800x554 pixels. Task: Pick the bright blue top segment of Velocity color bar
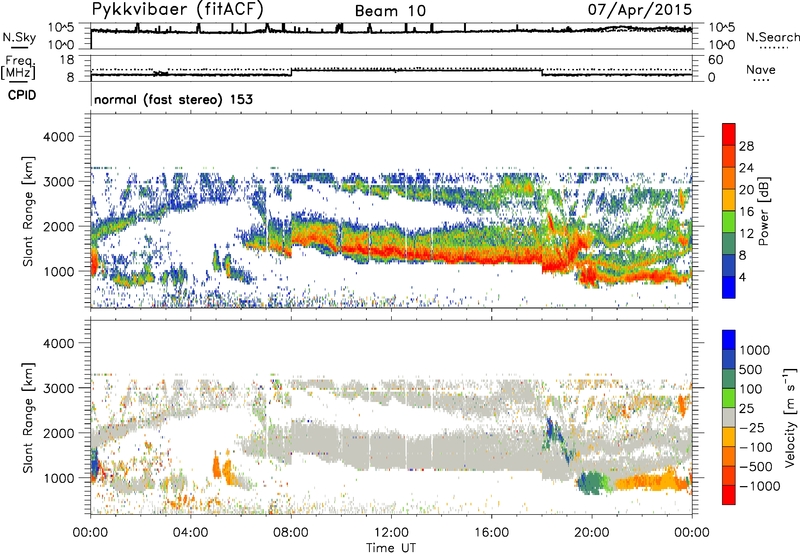[x=729, y=340]
